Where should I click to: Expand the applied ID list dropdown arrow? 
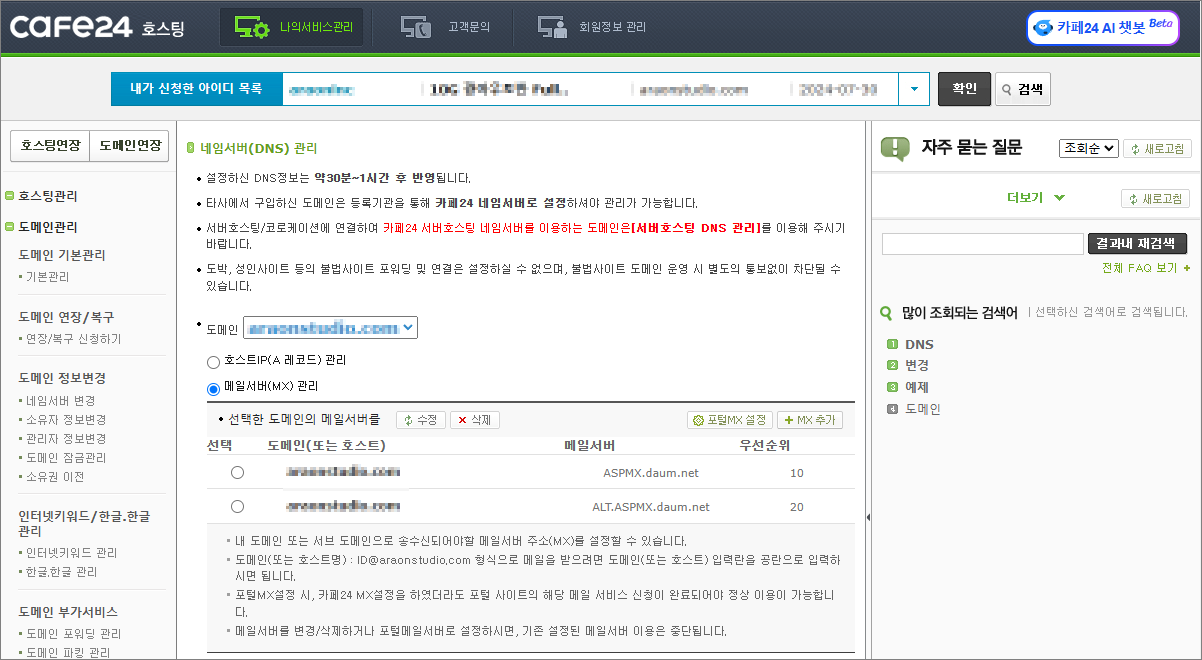click(x=914, y=88)
